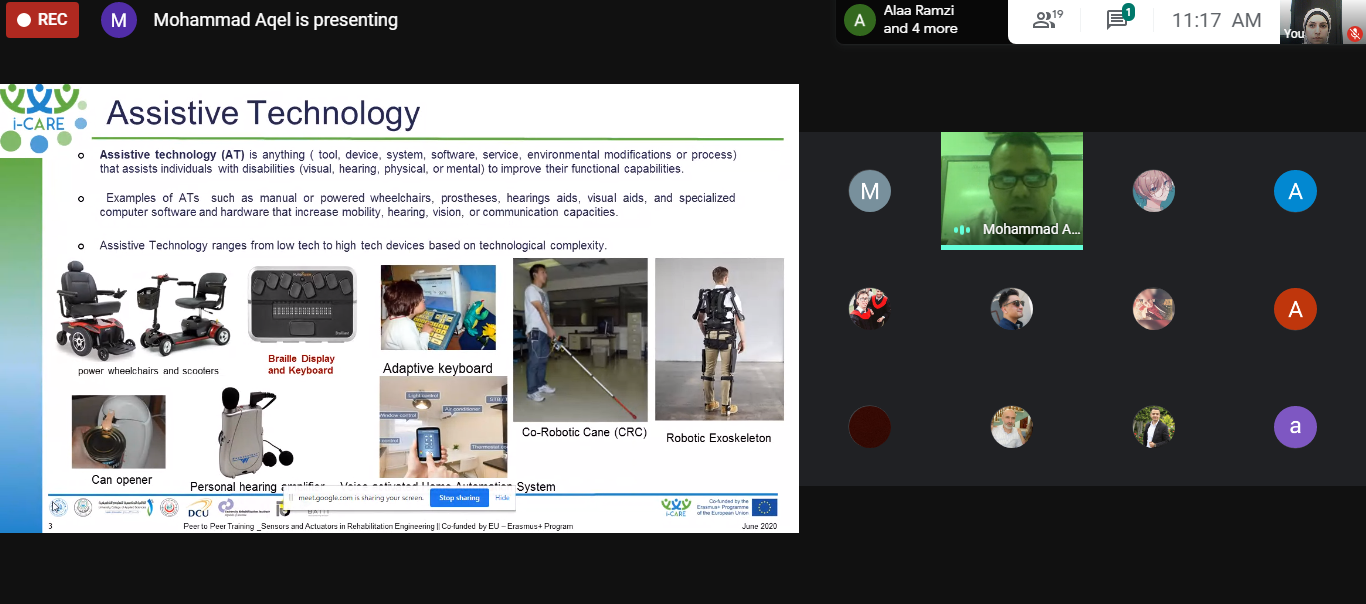Select the dark maroon participant avatar
This screenshot has height=604, width=1366.
[869, 427]
